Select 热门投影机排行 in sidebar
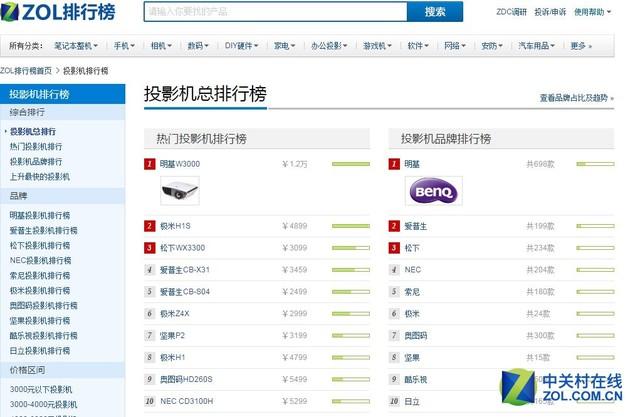The height and width of the screenshot is (417, 640). (36, 146)
